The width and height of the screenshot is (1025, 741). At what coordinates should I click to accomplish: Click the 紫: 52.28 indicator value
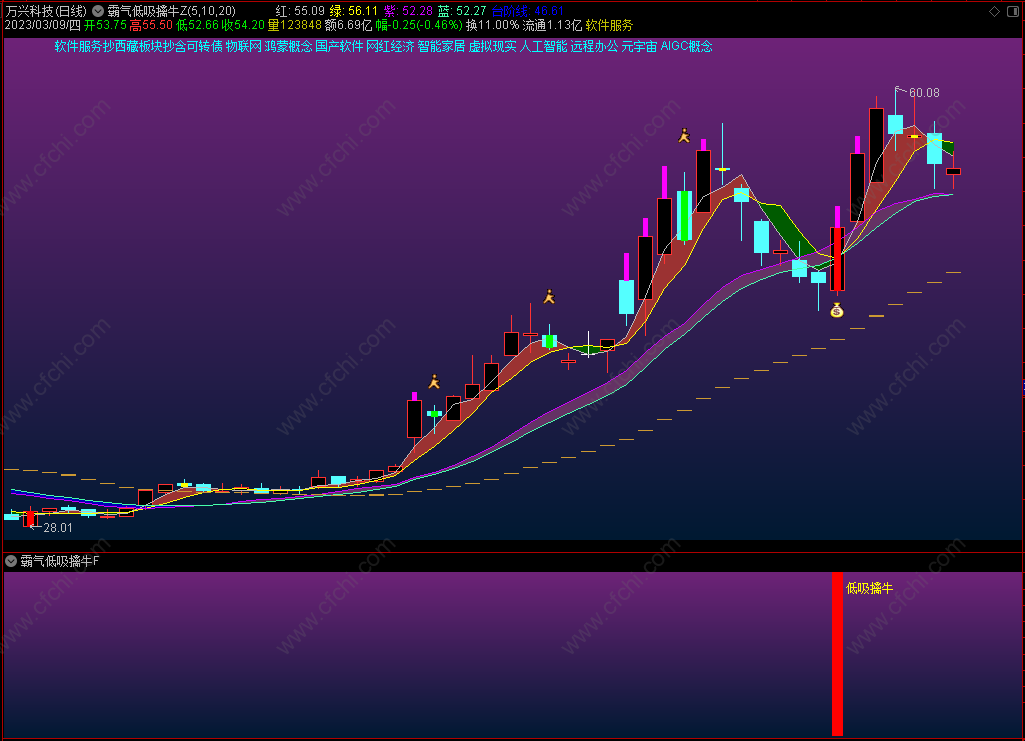click(408, 11)
